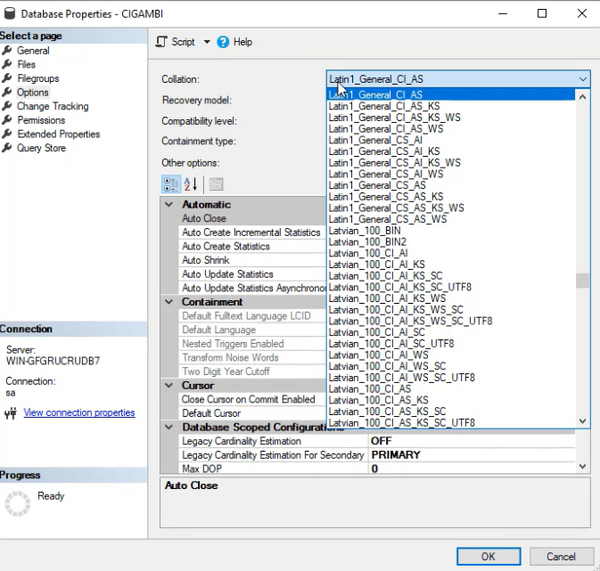600x571 pixels.
Task: Click PRIMARY value for Secondary estimation
Action: coord(471,455)
